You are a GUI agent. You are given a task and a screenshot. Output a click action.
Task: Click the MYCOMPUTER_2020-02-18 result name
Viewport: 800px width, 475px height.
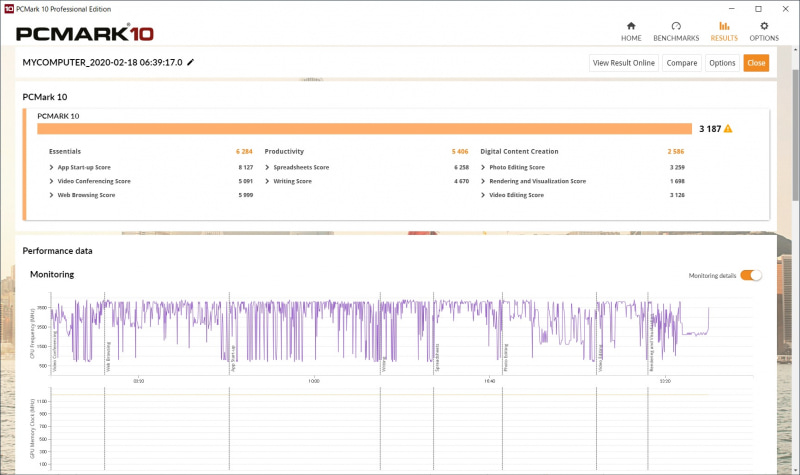point(102,62)
